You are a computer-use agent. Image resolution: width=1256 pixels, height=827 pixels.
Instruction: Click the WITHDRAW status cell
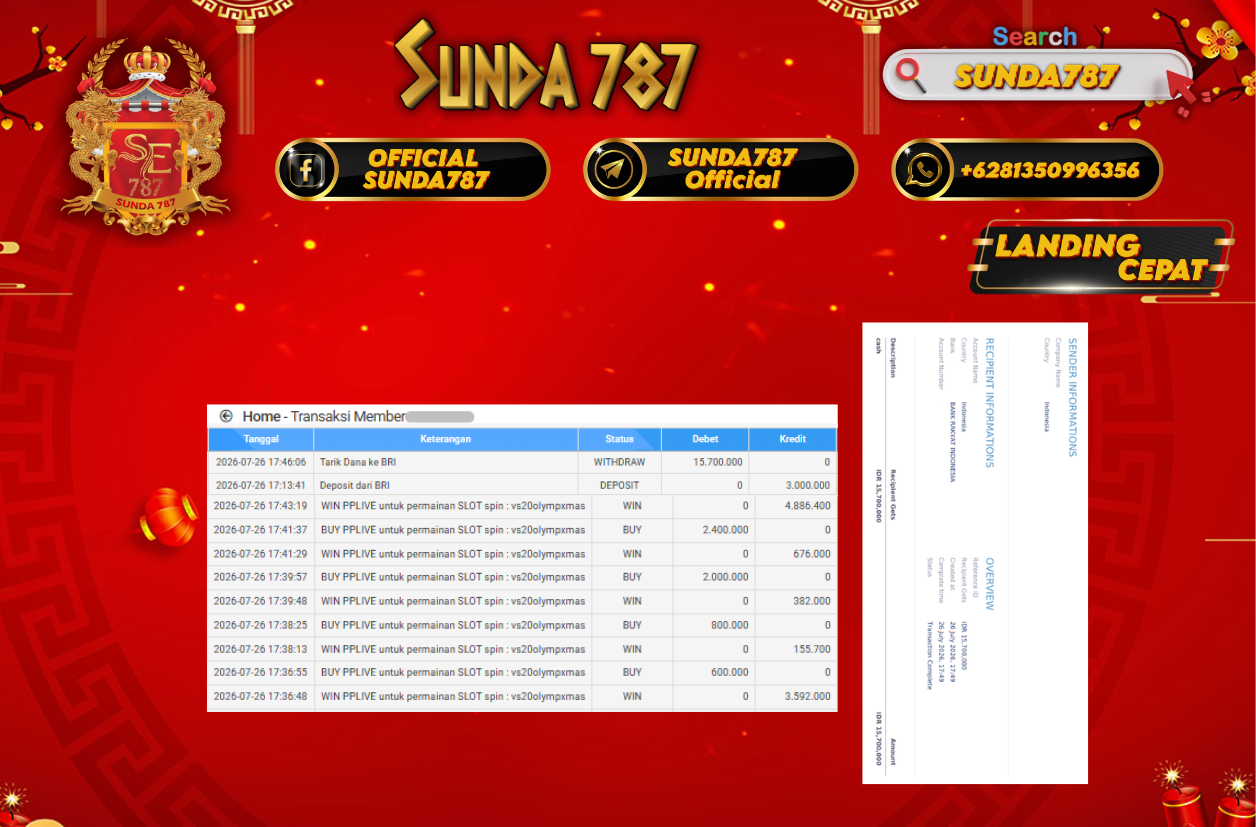point(619,462)
